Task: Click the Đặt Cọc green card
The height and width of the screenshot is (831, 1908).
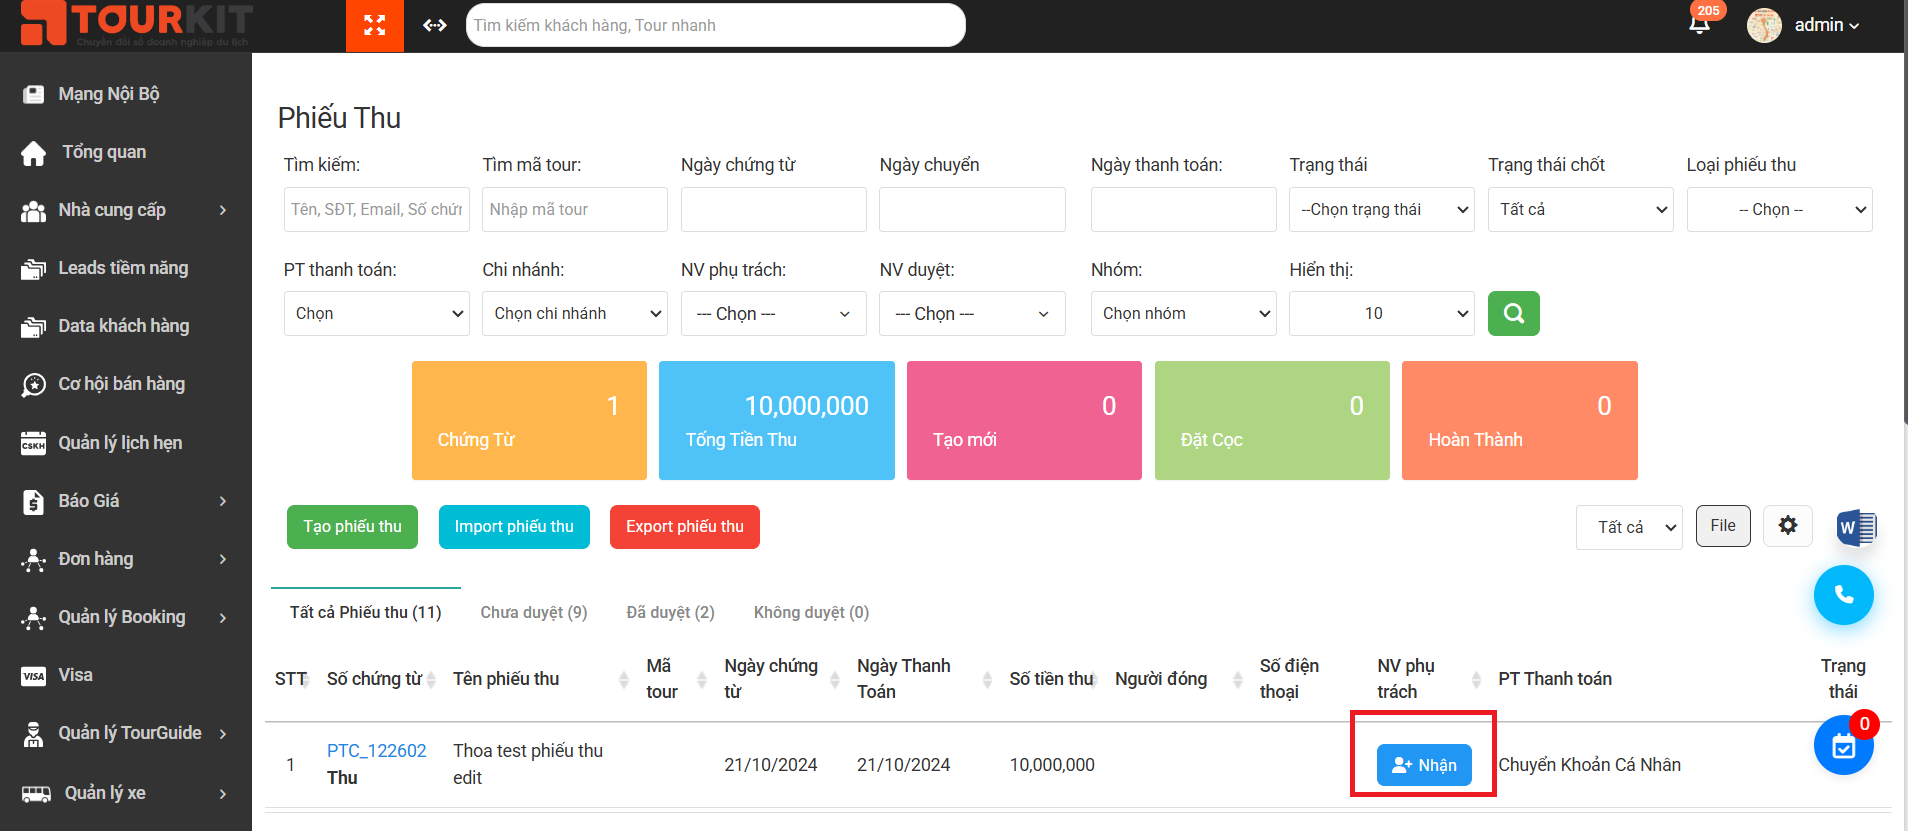Action: pyautogui.click(x=1272, y=420)
